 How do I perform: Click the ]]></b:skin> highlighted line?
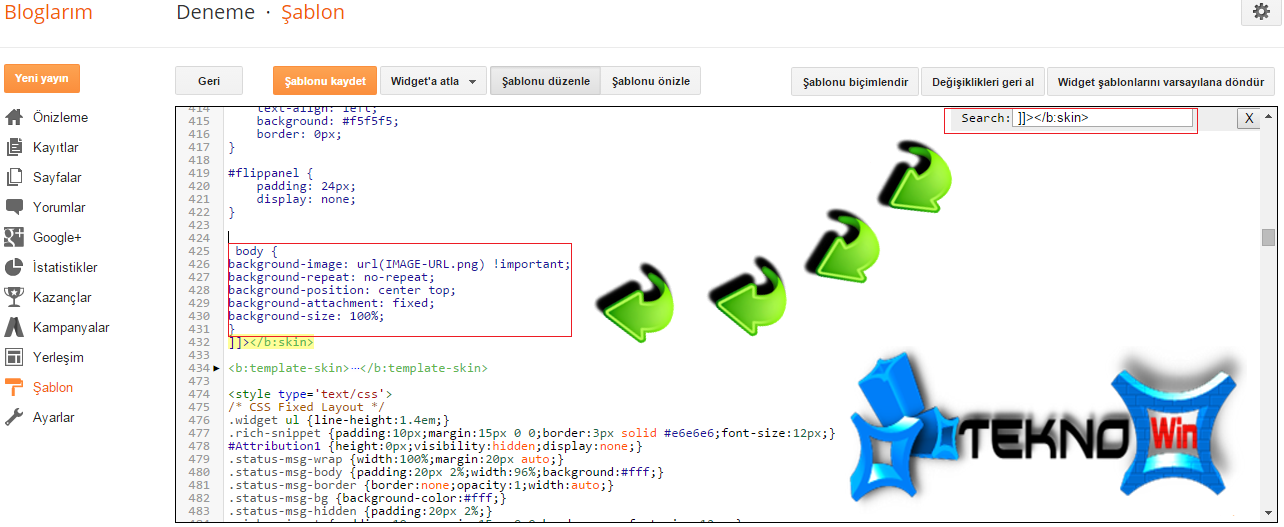coord(271,342)
